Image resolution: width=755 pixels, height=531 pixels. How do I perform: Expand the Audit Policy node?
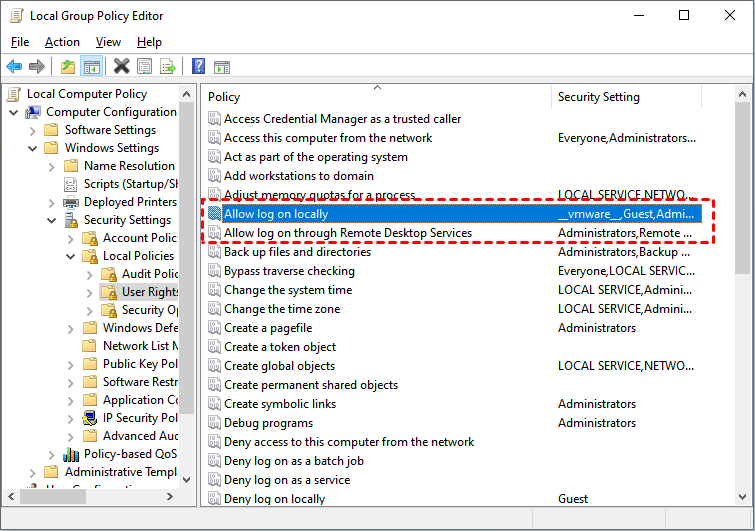[x=90, y=275]
